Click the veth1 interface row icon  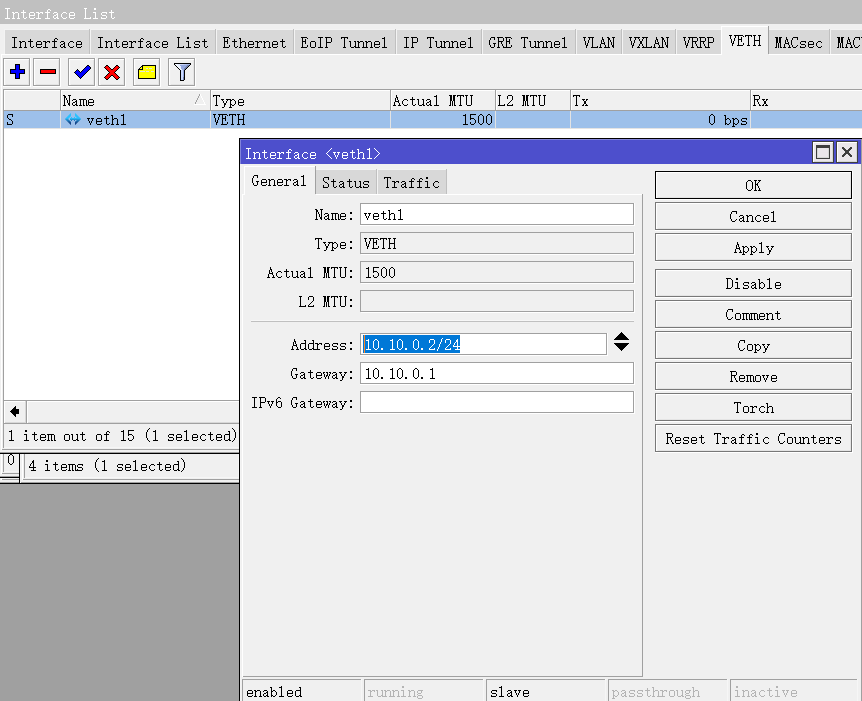click(73, 120)
